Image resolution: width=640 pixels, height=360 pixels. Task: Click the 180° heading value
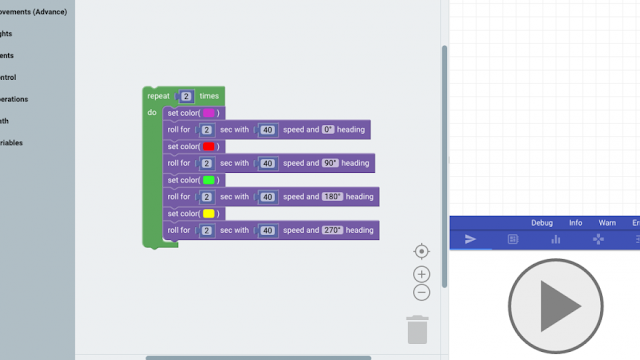tap(332, 196)
